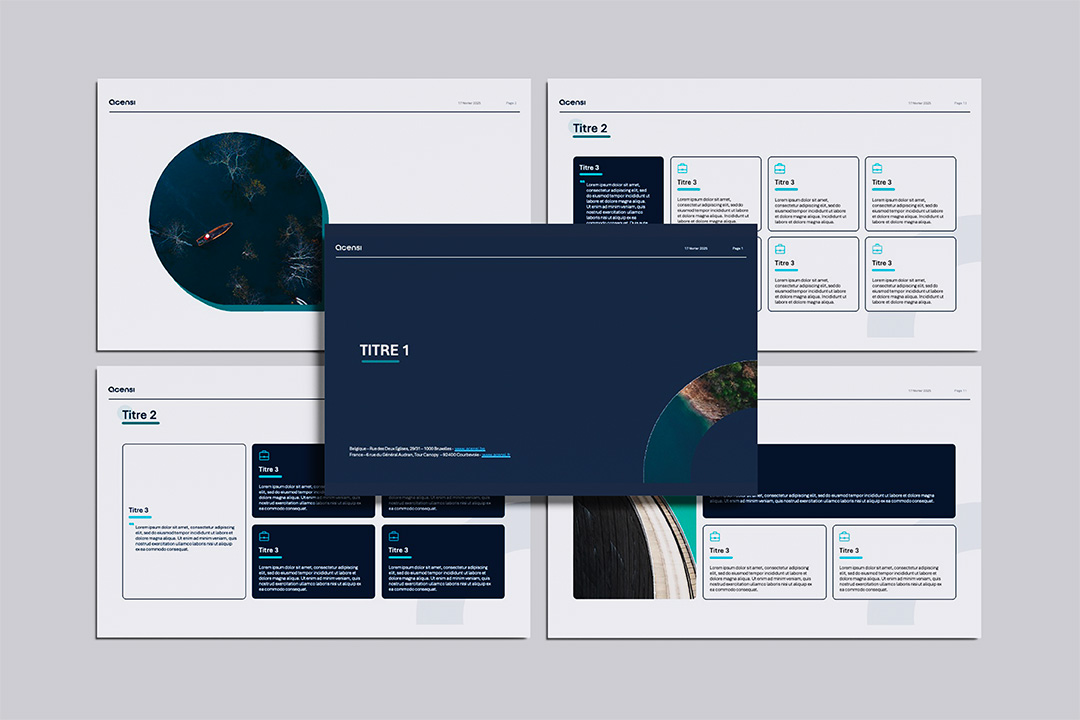
Task: Click the Acensi logo above the circular boat photo
Action: (x=122, y=102)
